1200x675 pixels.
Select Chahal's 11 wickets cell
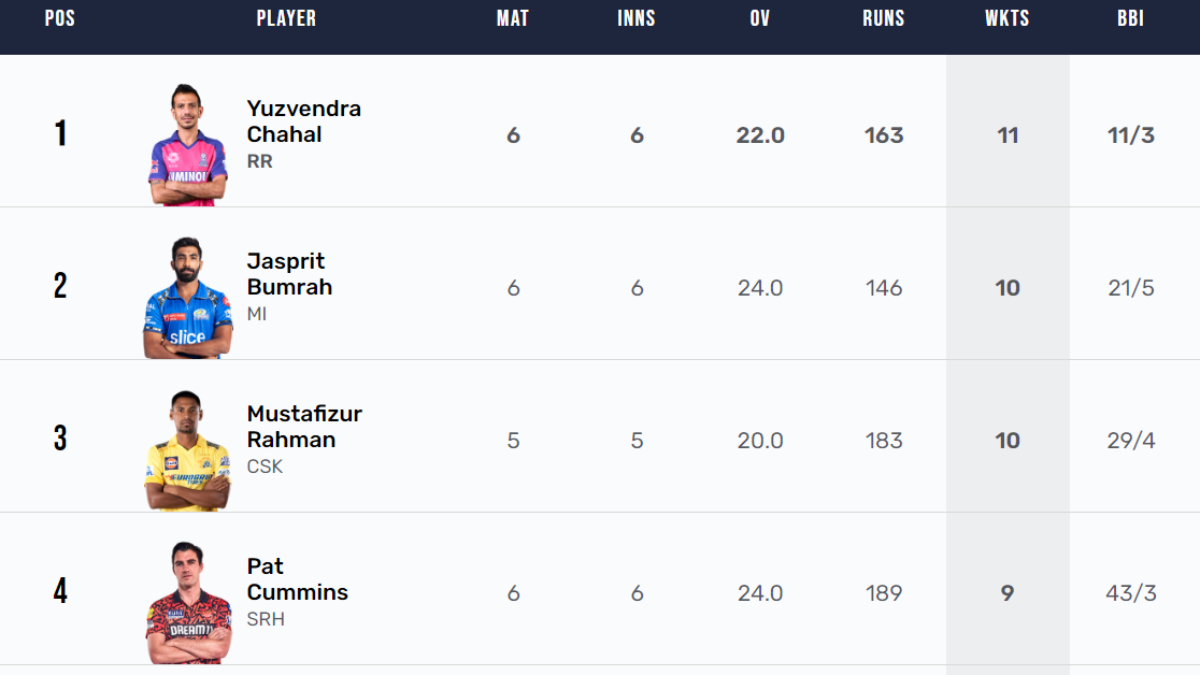pyautogui.click(x=1007, y=135)
